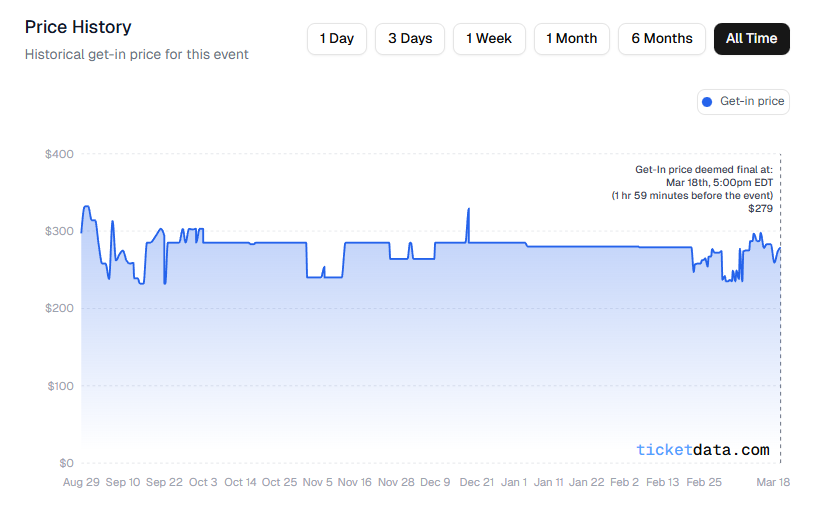Open the ticketdata.com watermark link

click(703, 450)
